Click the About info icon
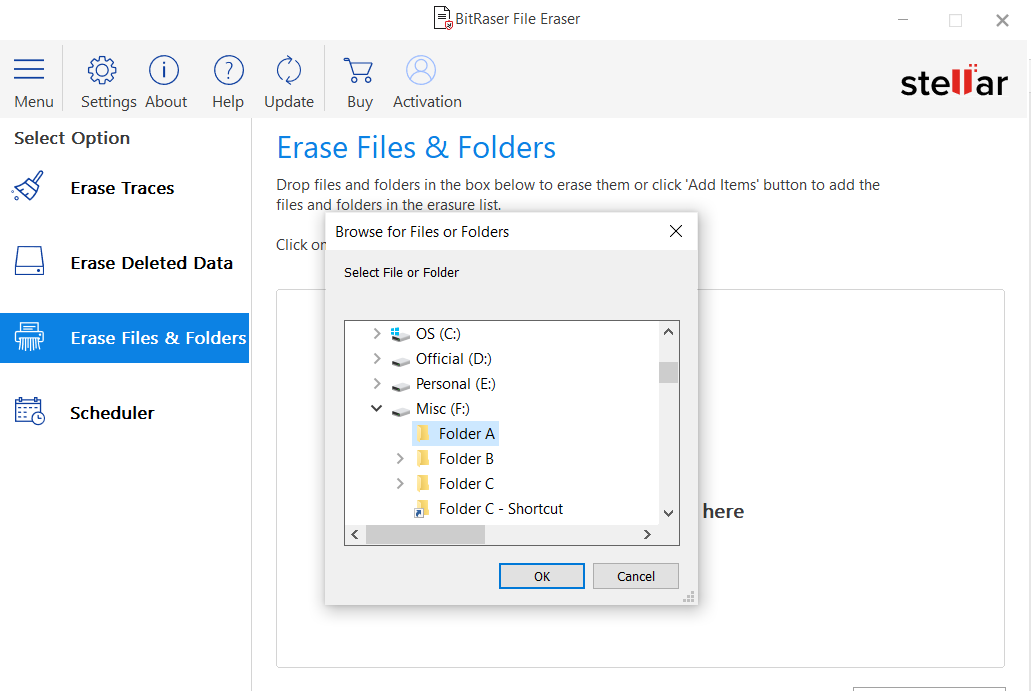The width and height of the screenshot is (1031, 691). [164, 70]
